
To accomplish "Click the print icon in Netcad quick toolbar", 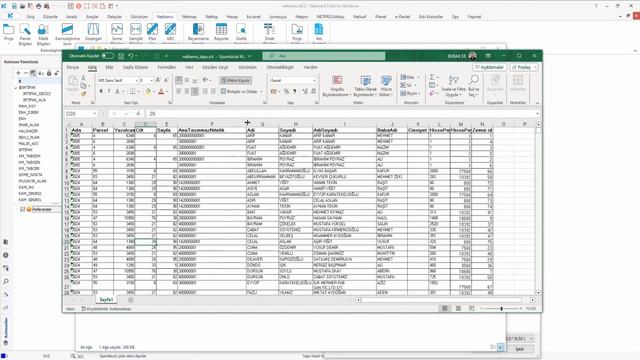I will 38,6.
